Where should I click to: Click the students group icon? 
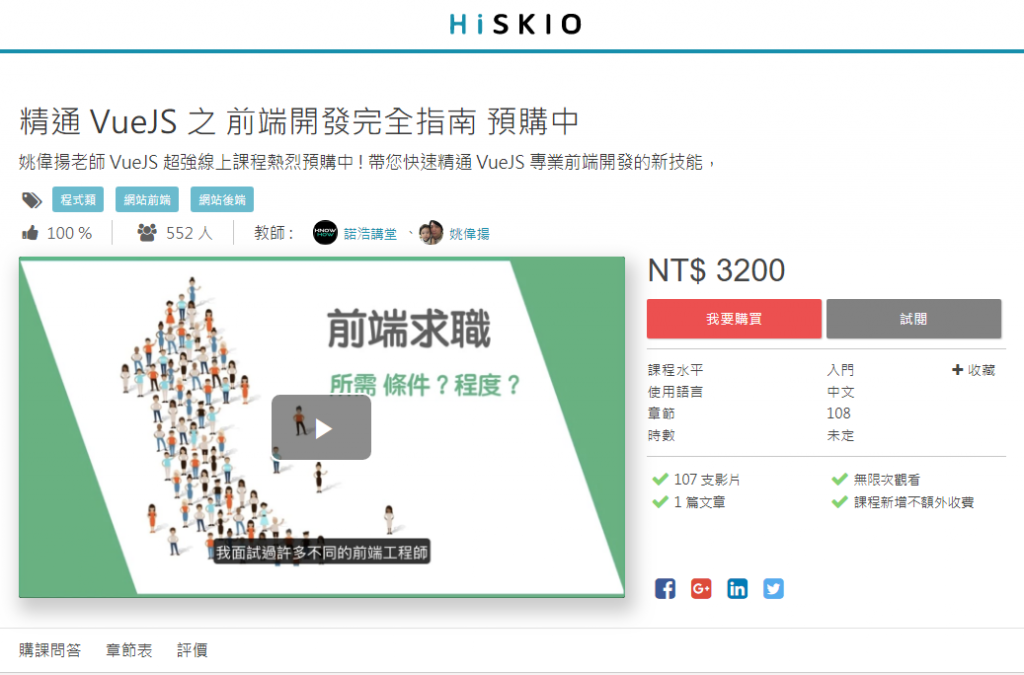(147, 232)
